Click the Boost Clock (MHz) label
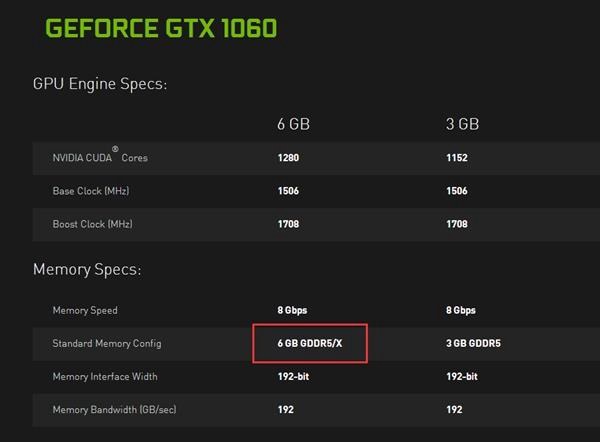This screenshot has height=442, width=600. pyautogui.click(x=93, y=224)
